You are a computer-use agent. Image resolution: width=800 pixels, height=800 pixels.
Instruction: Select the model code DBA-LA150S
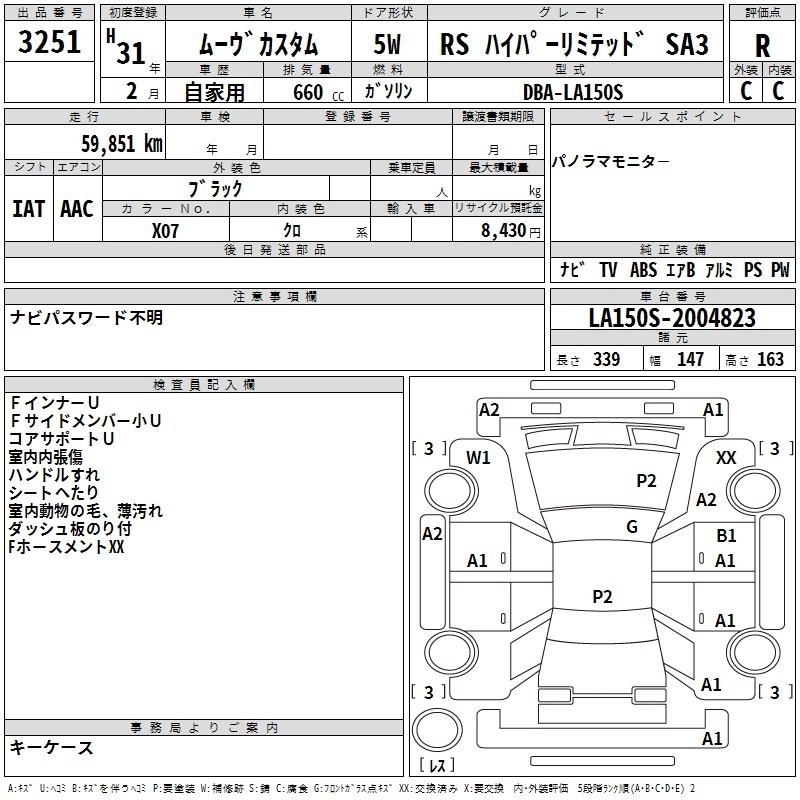572,92
